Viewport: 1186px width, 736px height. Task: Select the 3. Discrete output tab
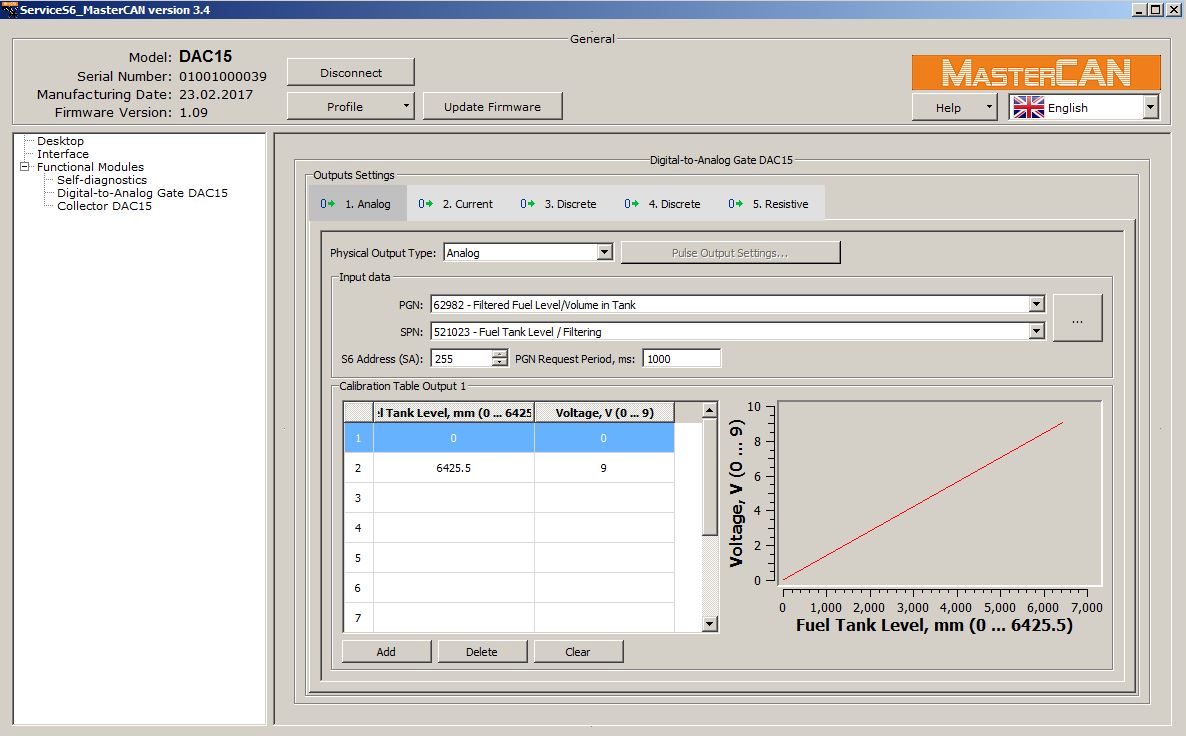pos(559,204)
